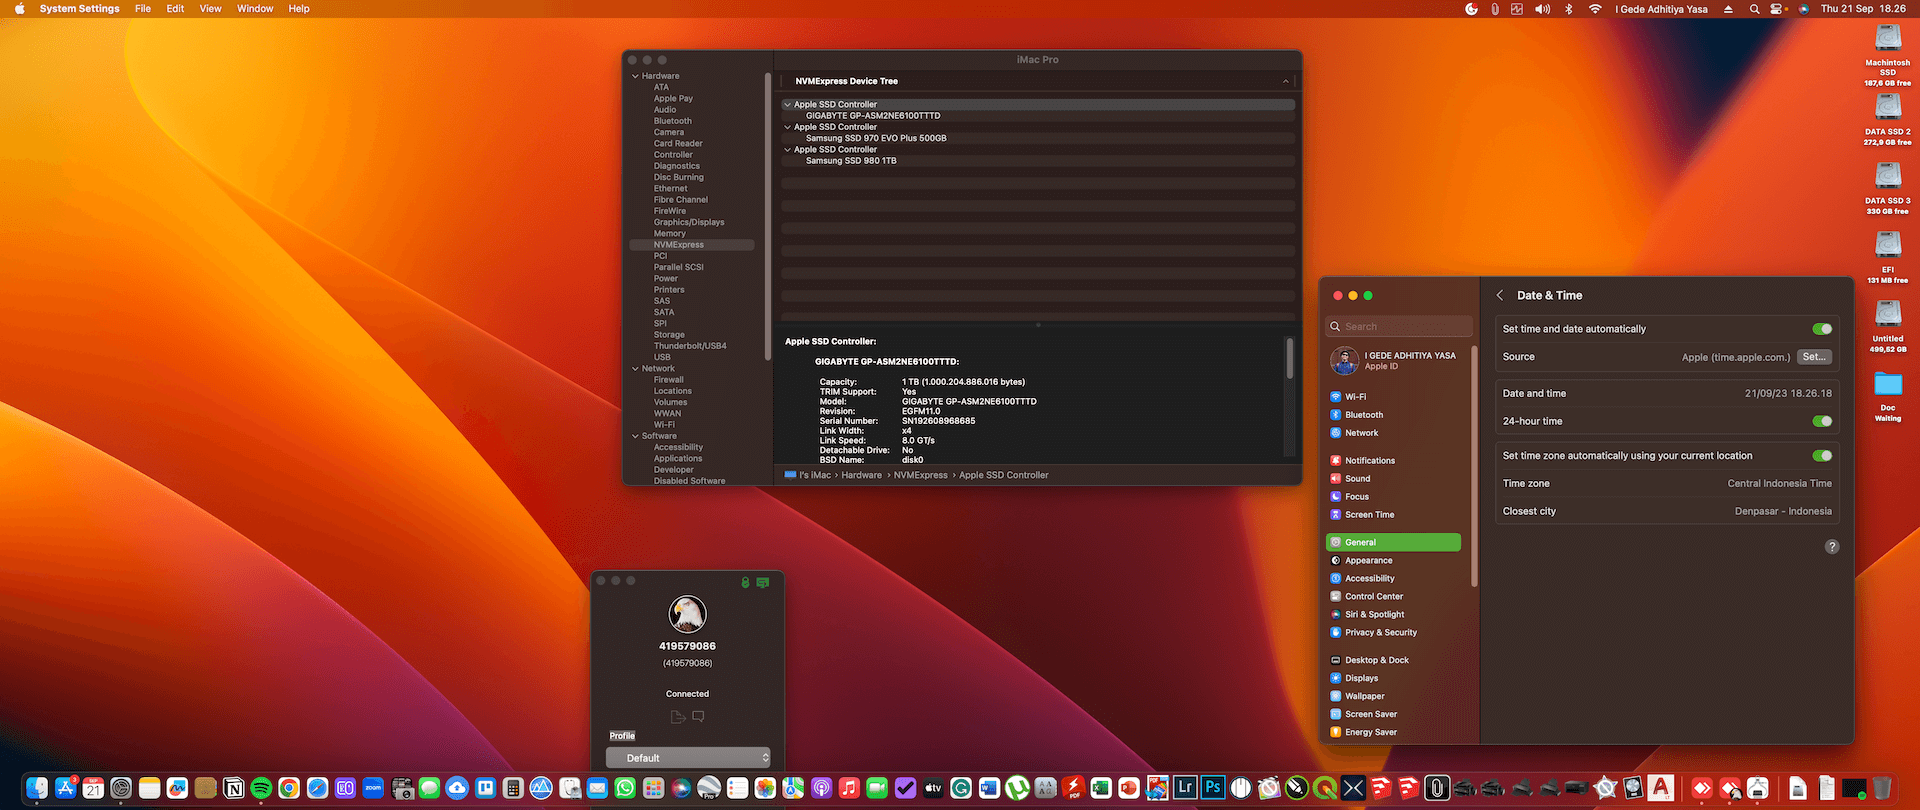Open Finder from the Dock

pyautogui.click(x=37, y=788)
